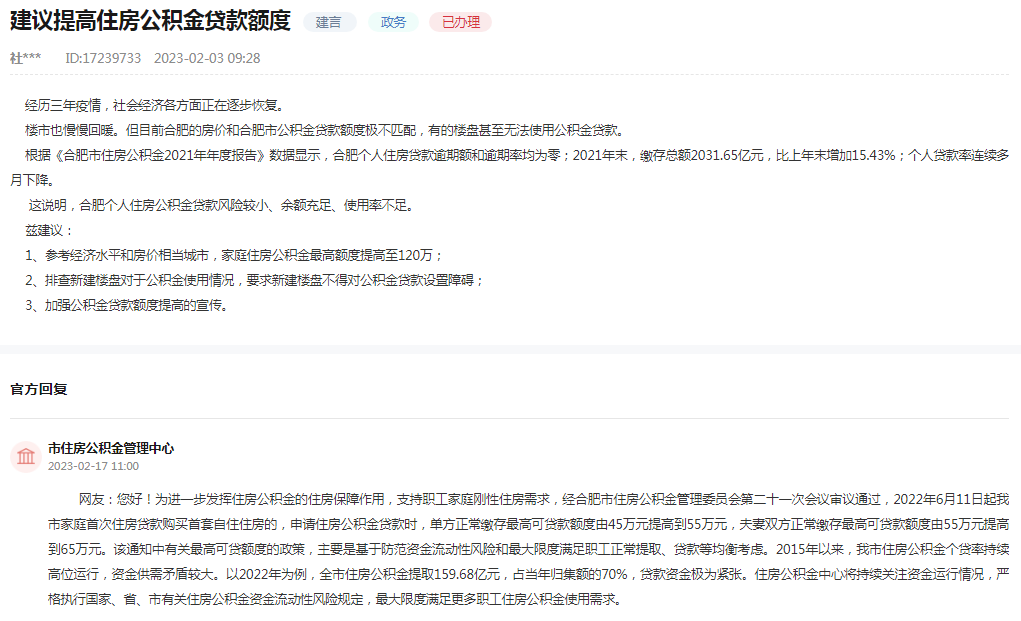Click suggestion 3 加强公积金贷款额度提高的宣传
Viewport: 1021px width, 621px height.
(x=127, y=305)
